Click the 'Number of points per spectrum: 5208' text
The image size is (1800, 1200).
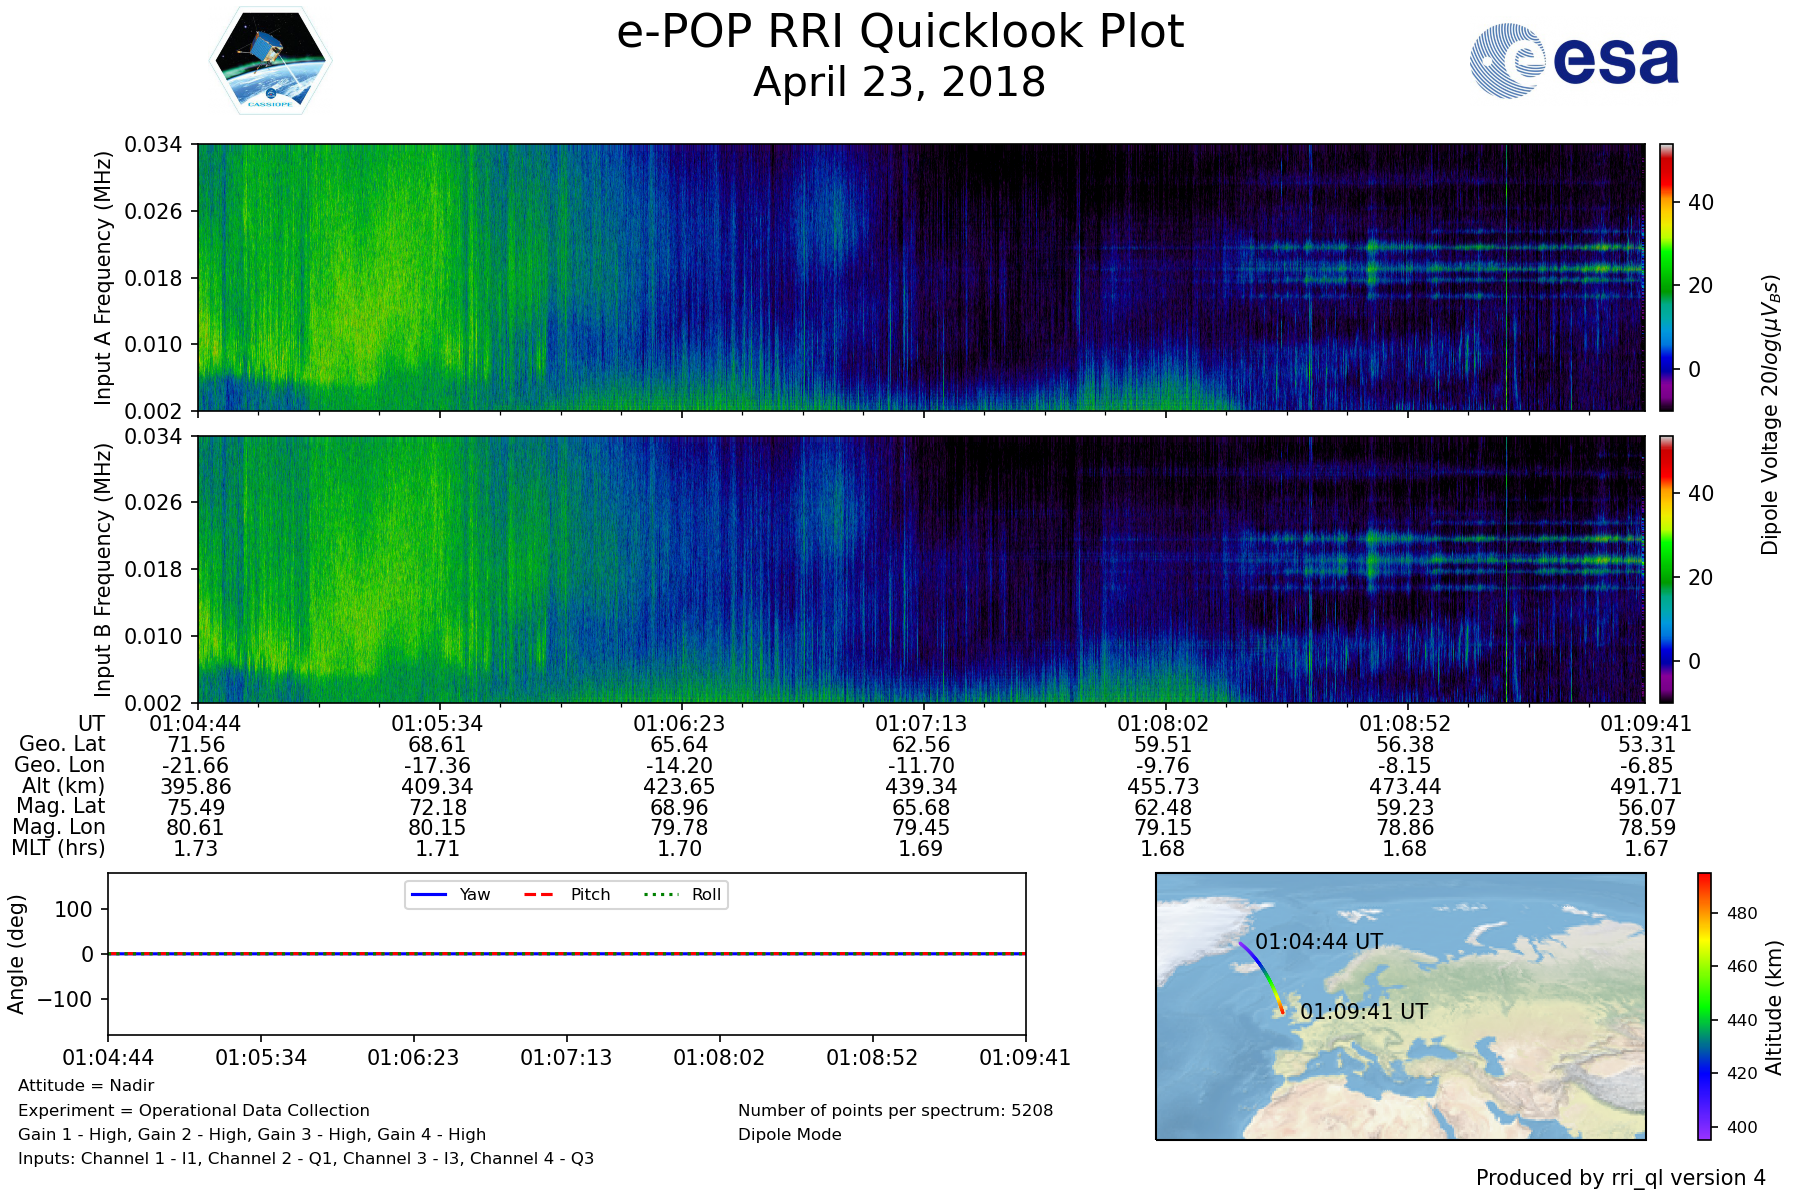[895, 1111]
